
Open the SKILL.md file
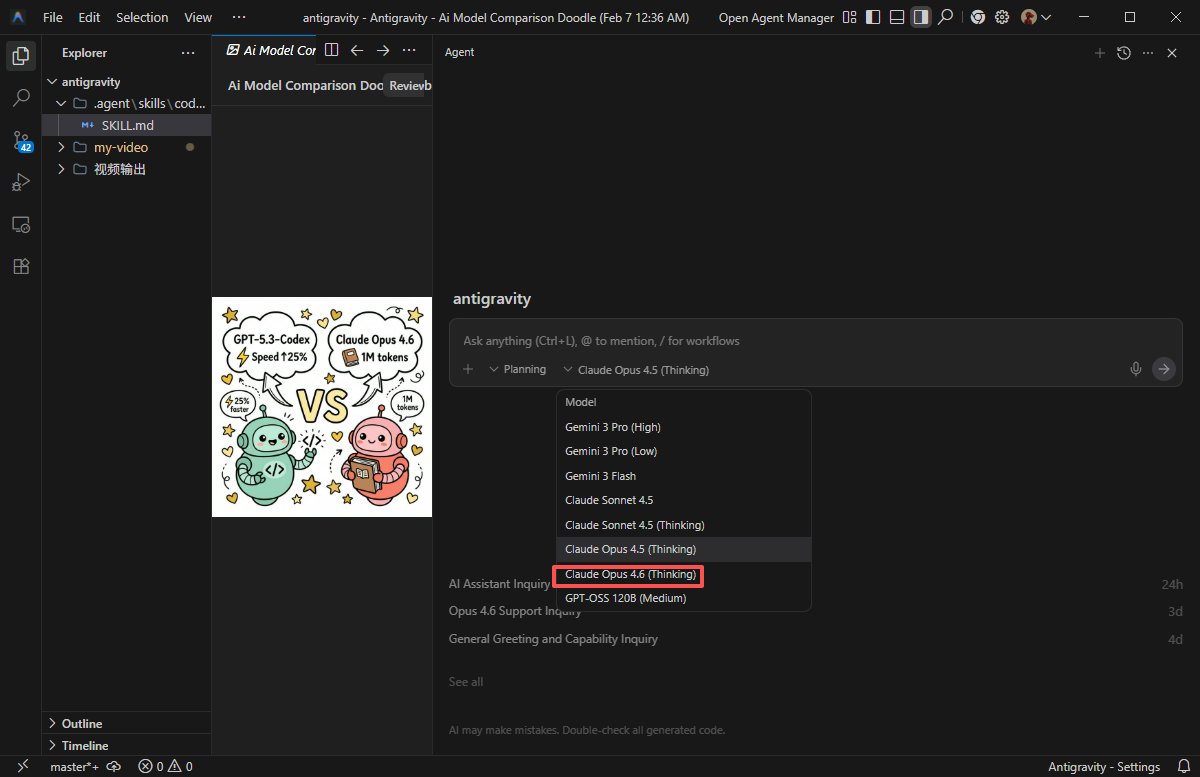click(x=127, y=125)
